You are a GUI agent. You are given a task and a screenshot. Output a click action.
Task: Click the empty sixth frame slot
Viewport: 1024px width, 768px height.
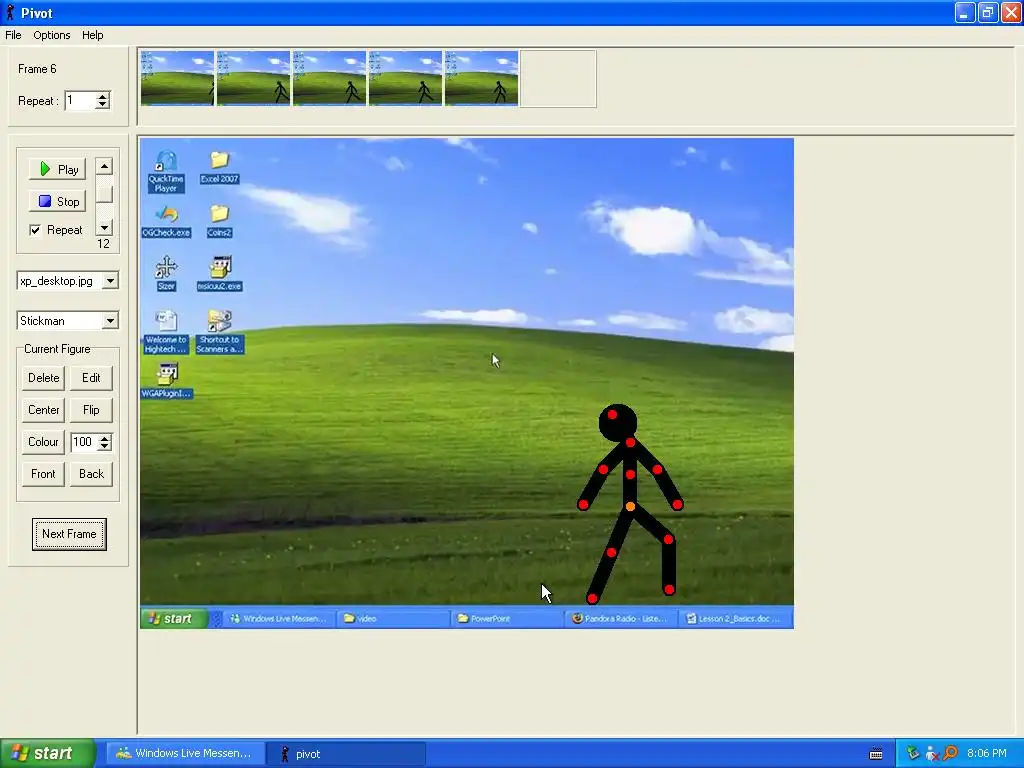point(558,78)
